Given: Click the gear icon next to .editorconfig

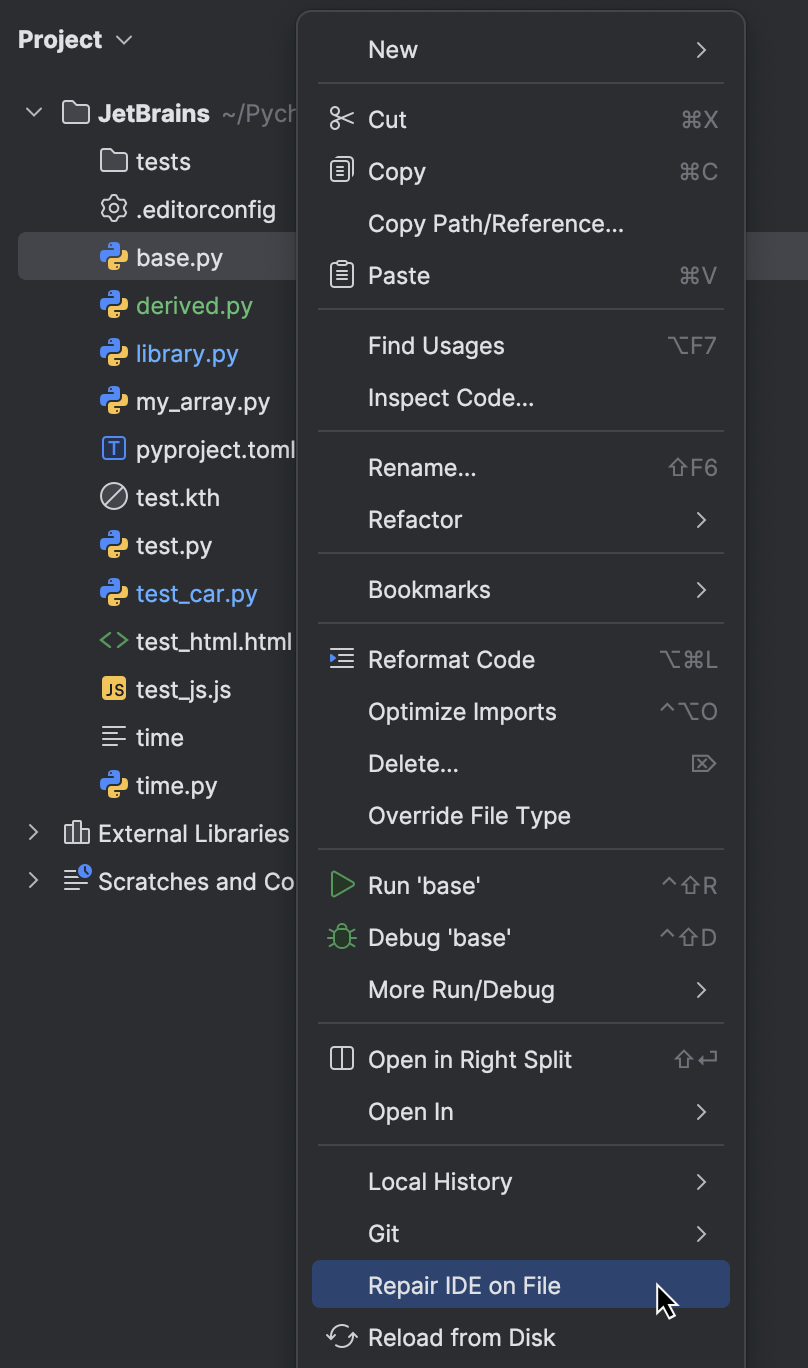Looking at the screenshot, I should point(113,209).
